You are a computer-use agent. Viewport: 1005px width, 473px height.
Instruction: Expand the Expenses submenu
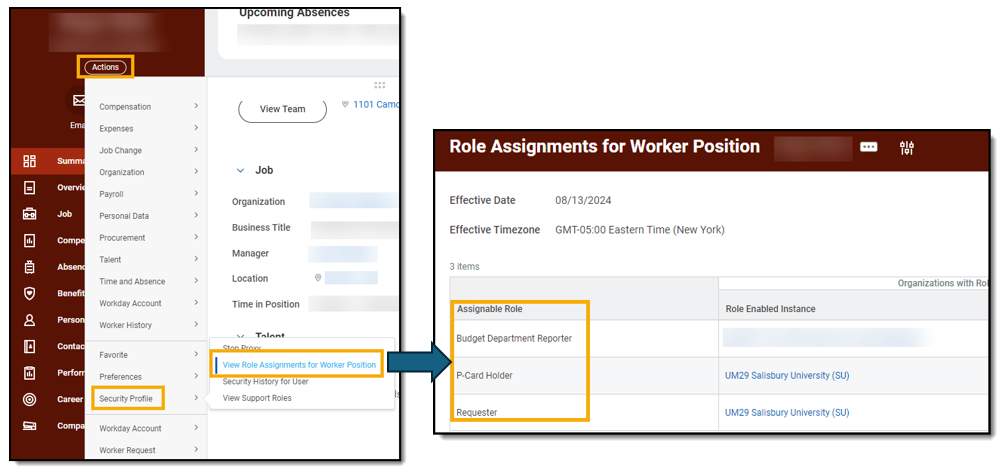tap(196, 128)
